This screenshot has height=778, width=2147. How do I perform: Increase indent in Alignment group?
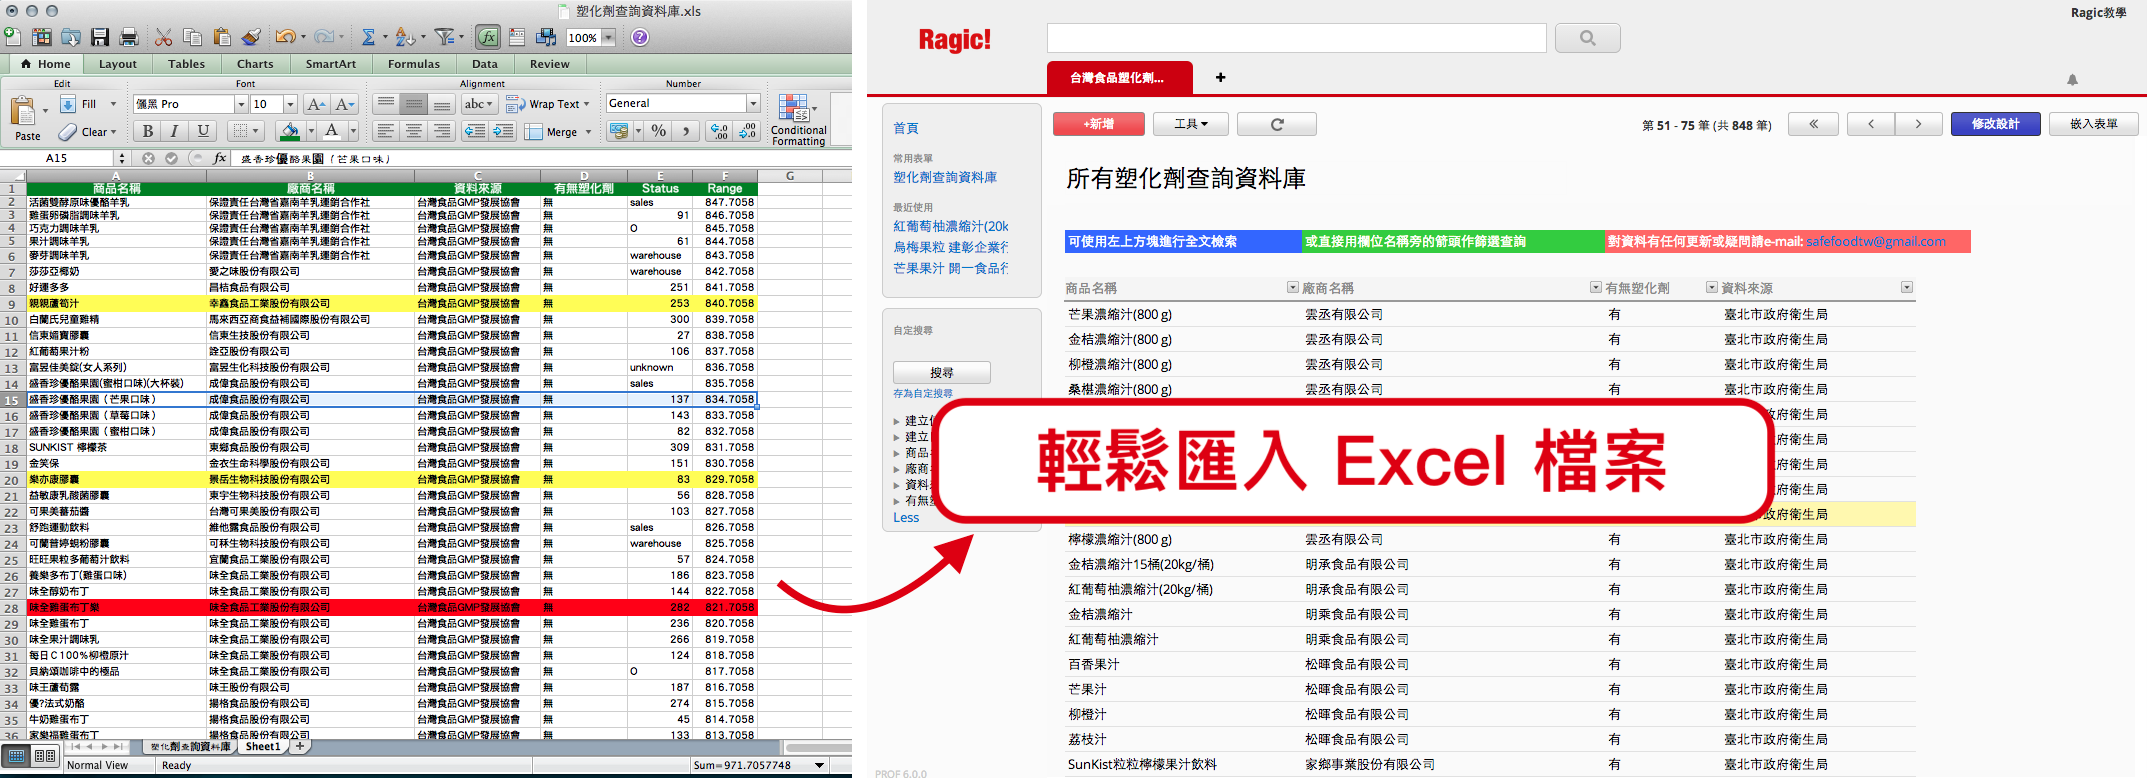[504, 131]
